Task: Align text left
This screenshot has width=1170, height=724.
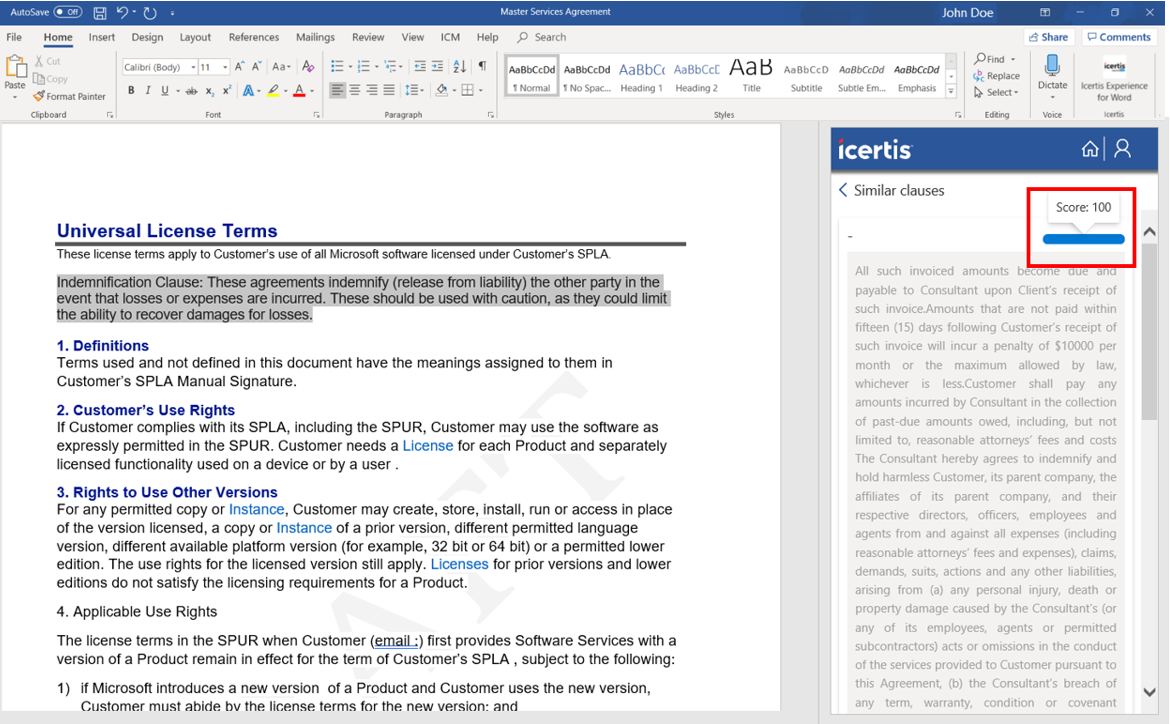Action: point(337,90)
